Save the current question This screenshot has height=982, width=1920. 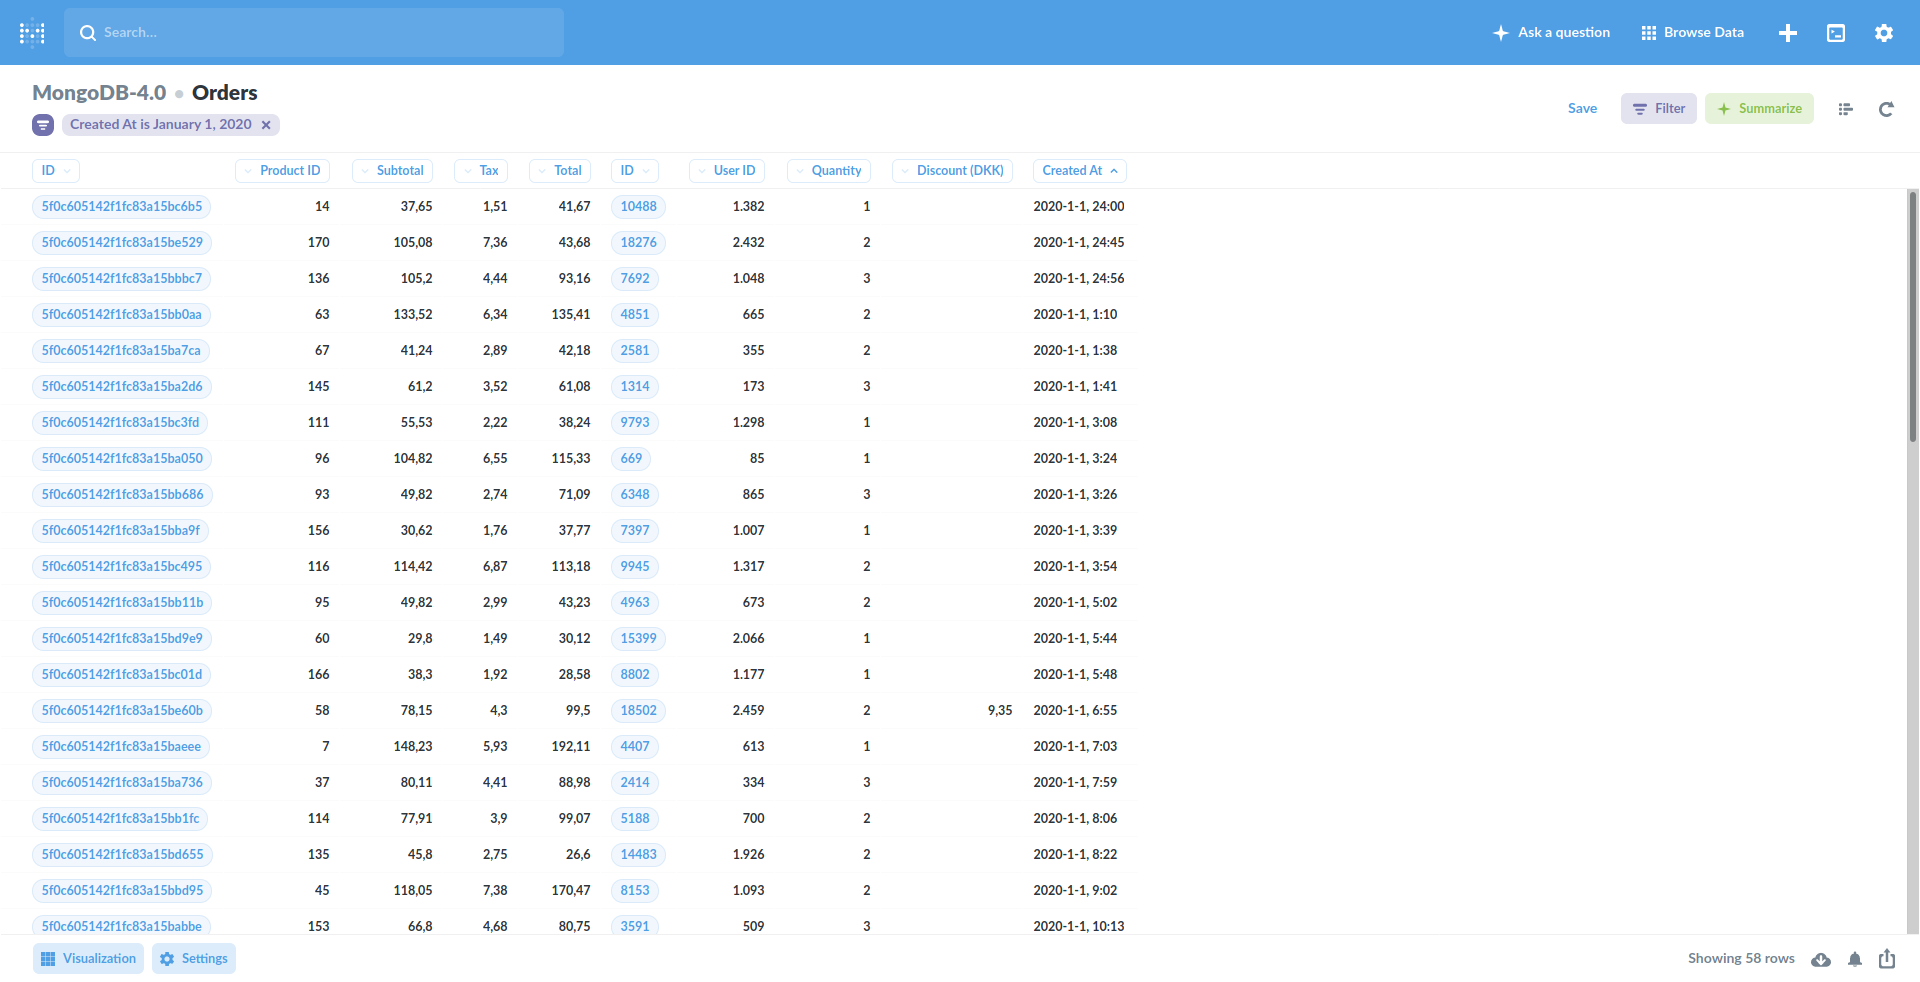(1582, 108)
